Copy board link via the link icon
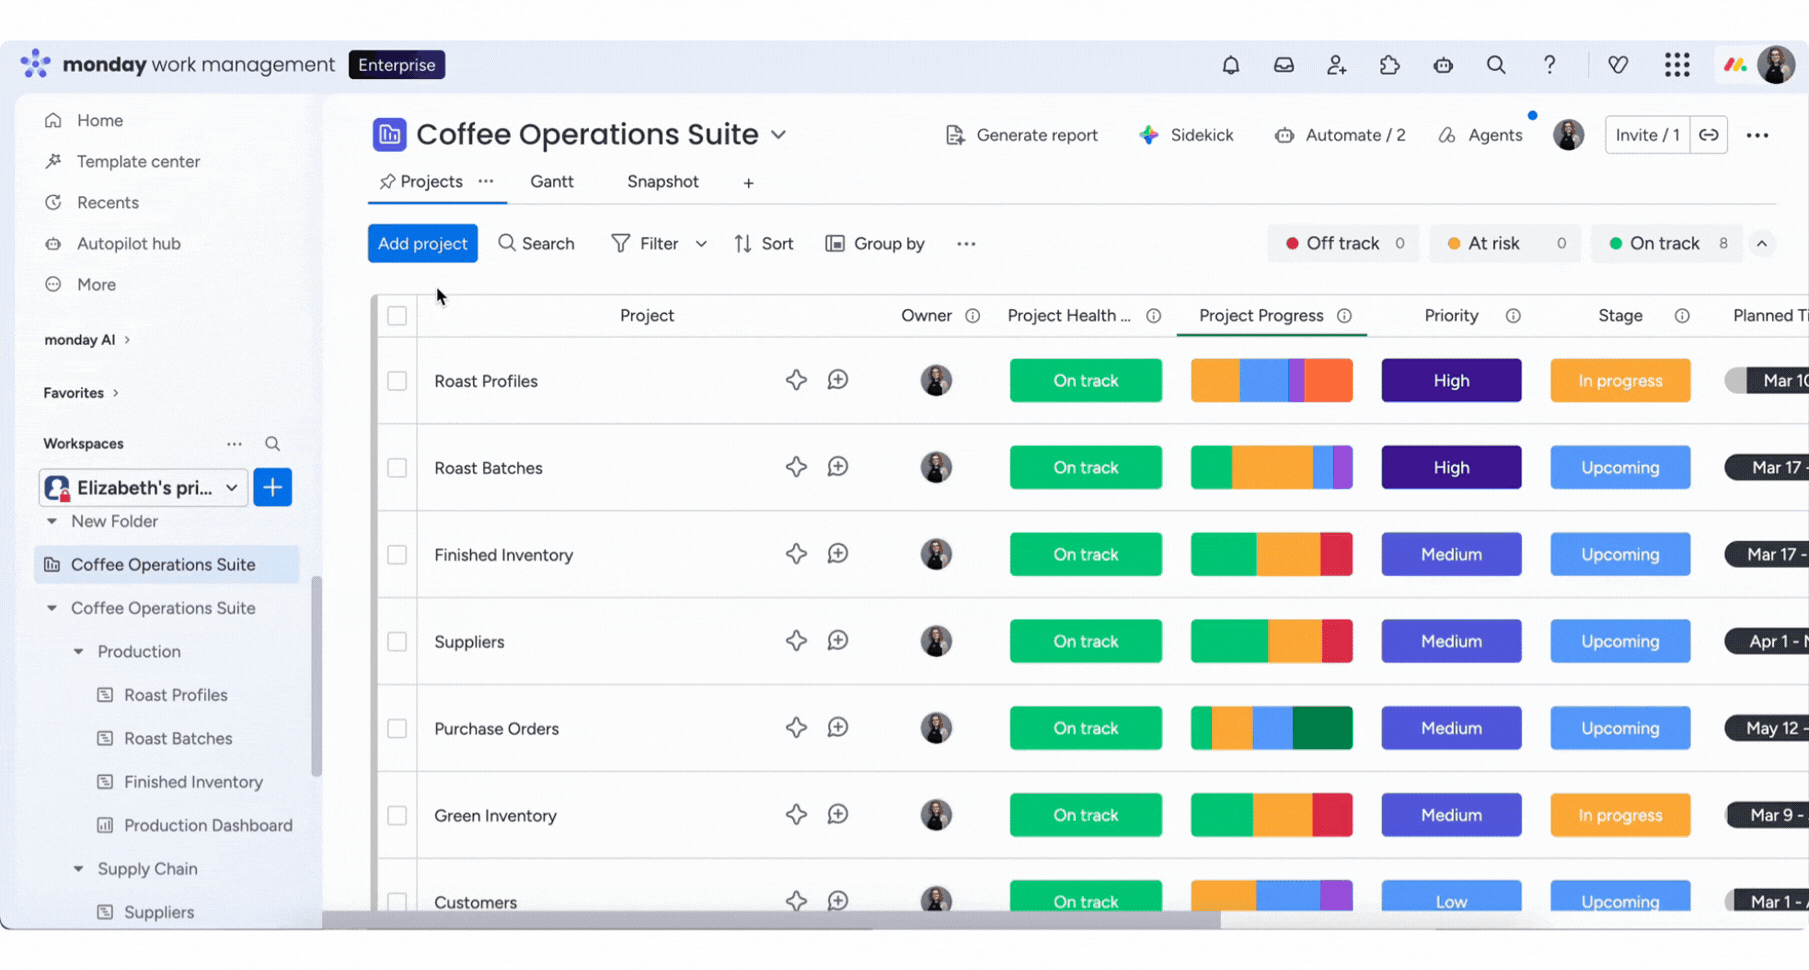Viewport: 1809px width, 970px height. tap(1708, 135)
